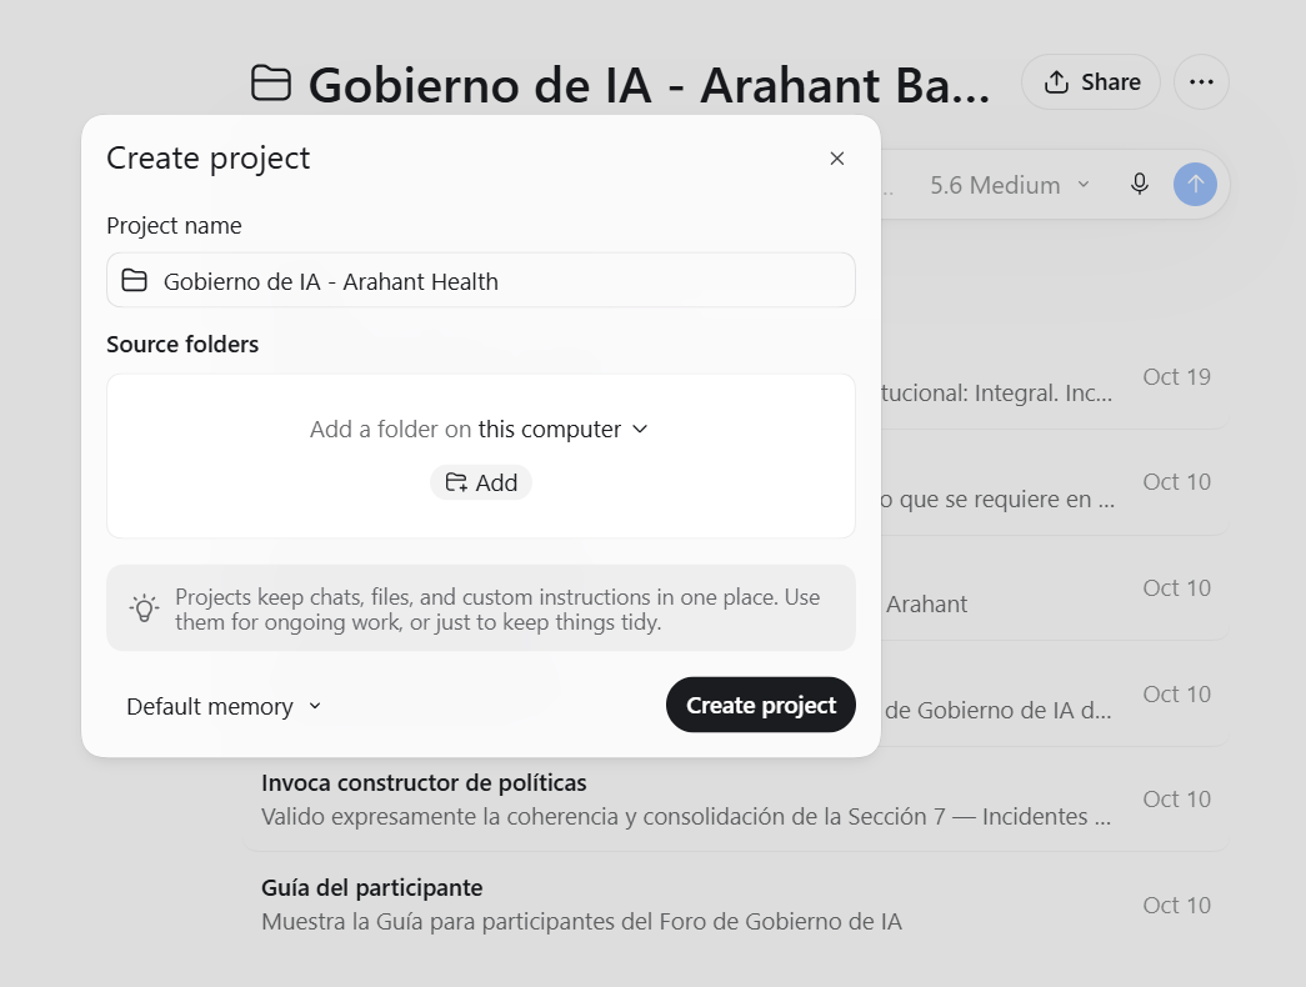Click the 'Source folders' label
Viewport: 1306px width, 987px height.
[x=183, y=344]
